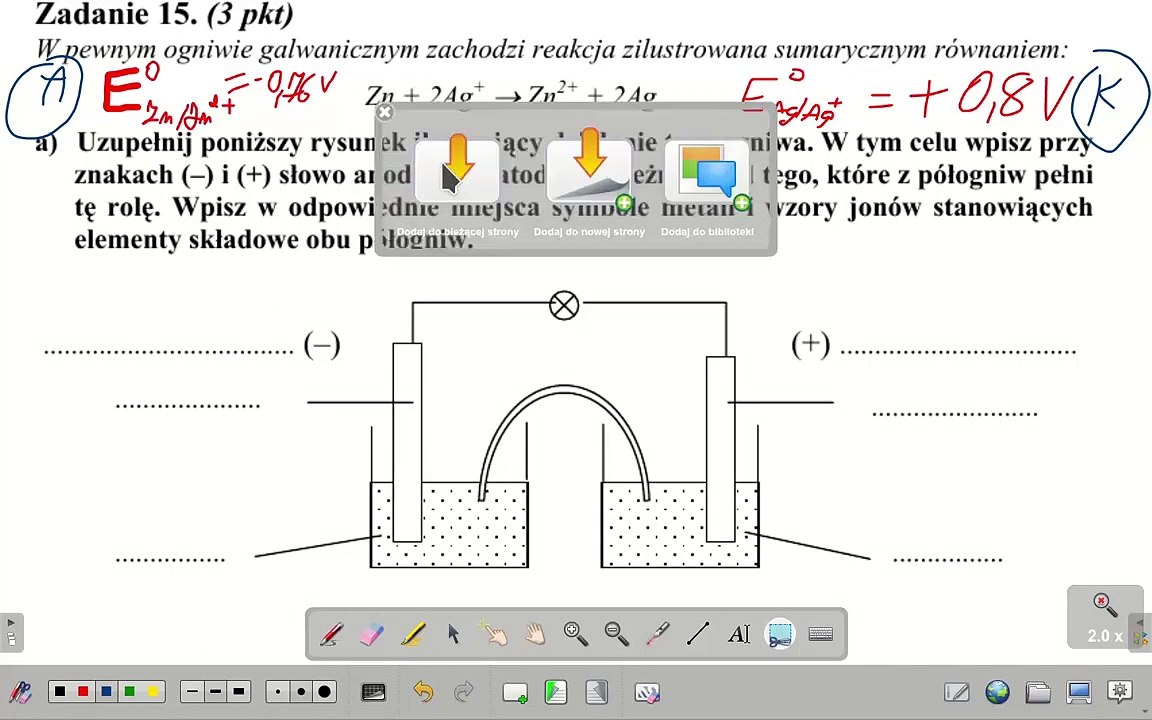Pick the blue pen color
The width and height of the screenshot is (1152, 720).
pos(107,691)
